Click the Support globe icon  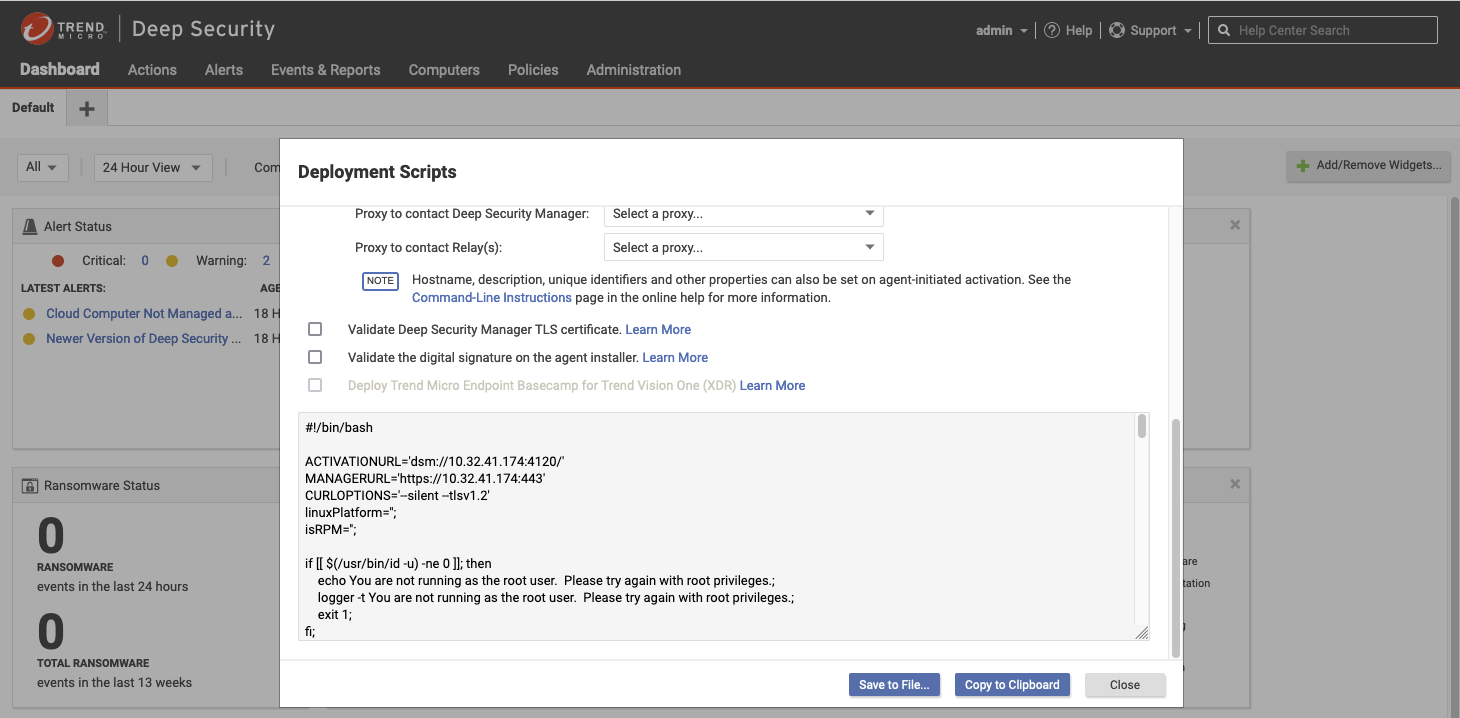coord(1117,30)
